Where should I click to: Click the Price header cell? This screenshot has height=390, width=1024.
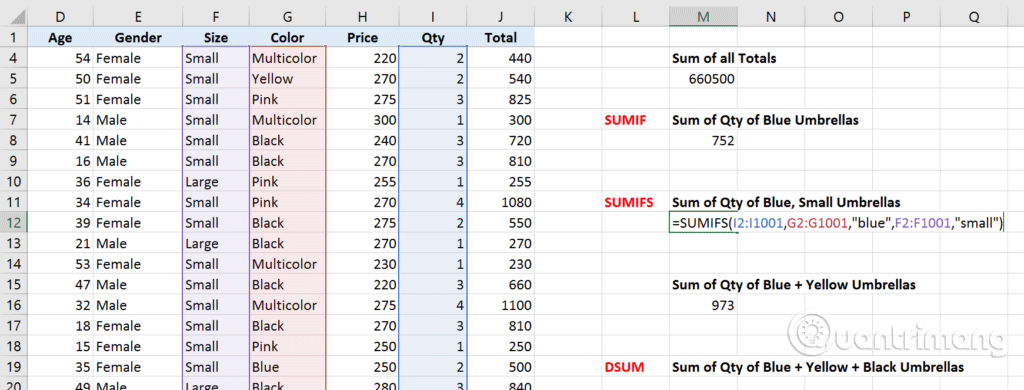pyautogui.click(x=362, y=38)
